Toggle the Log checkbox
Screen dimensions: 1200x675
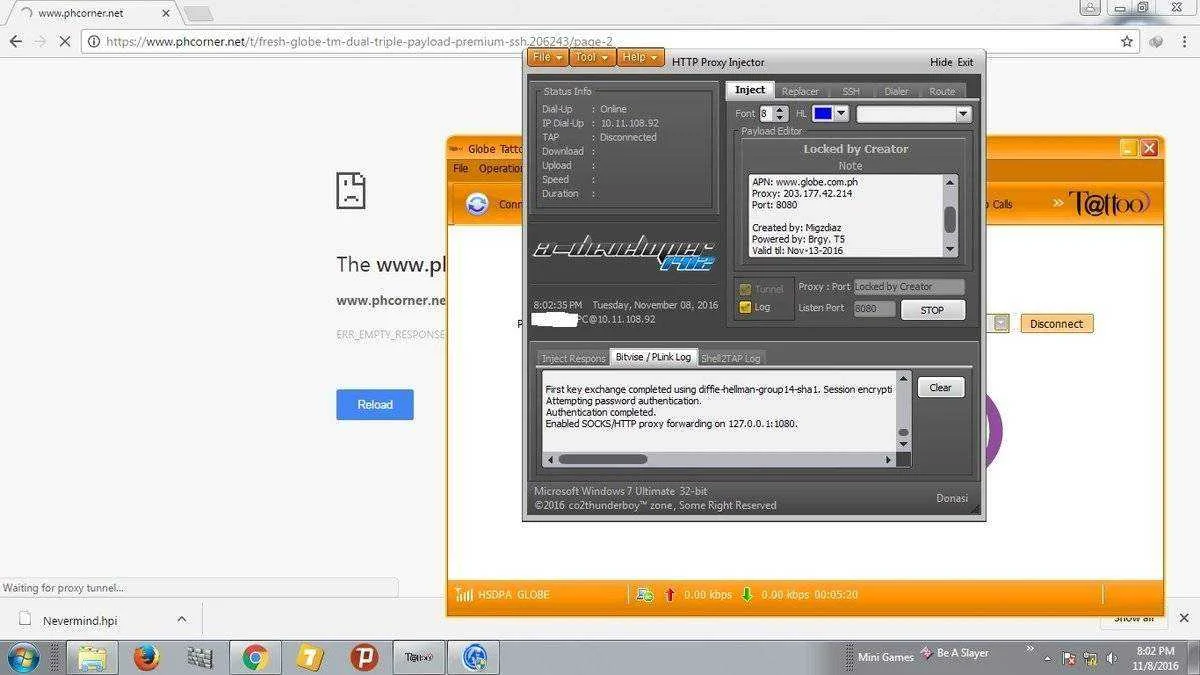745,307
